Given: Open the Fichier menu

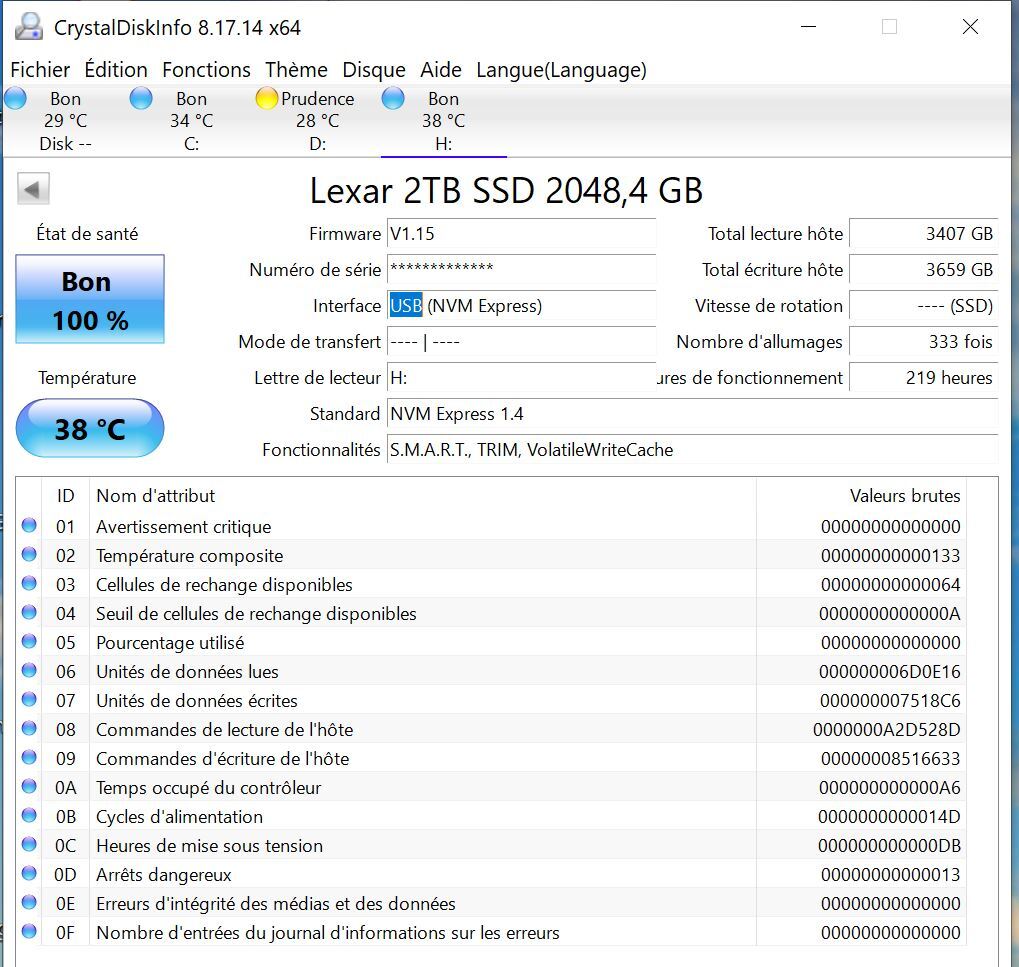Looking at the screenshot, I should coord(40,70).
